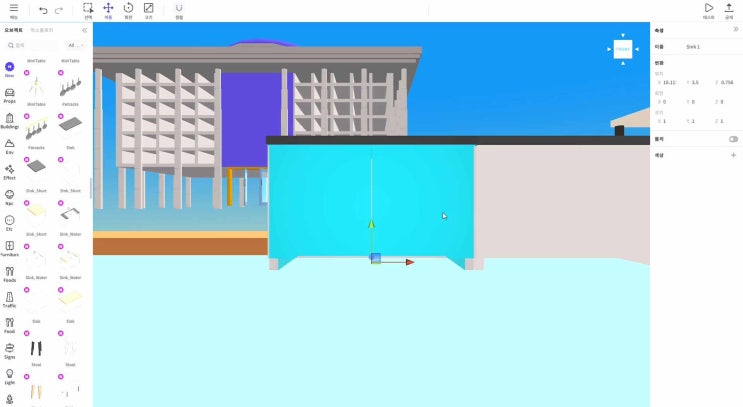743x407 pixels.
Task: Click the object search field
Action: [x=32, y=45]
